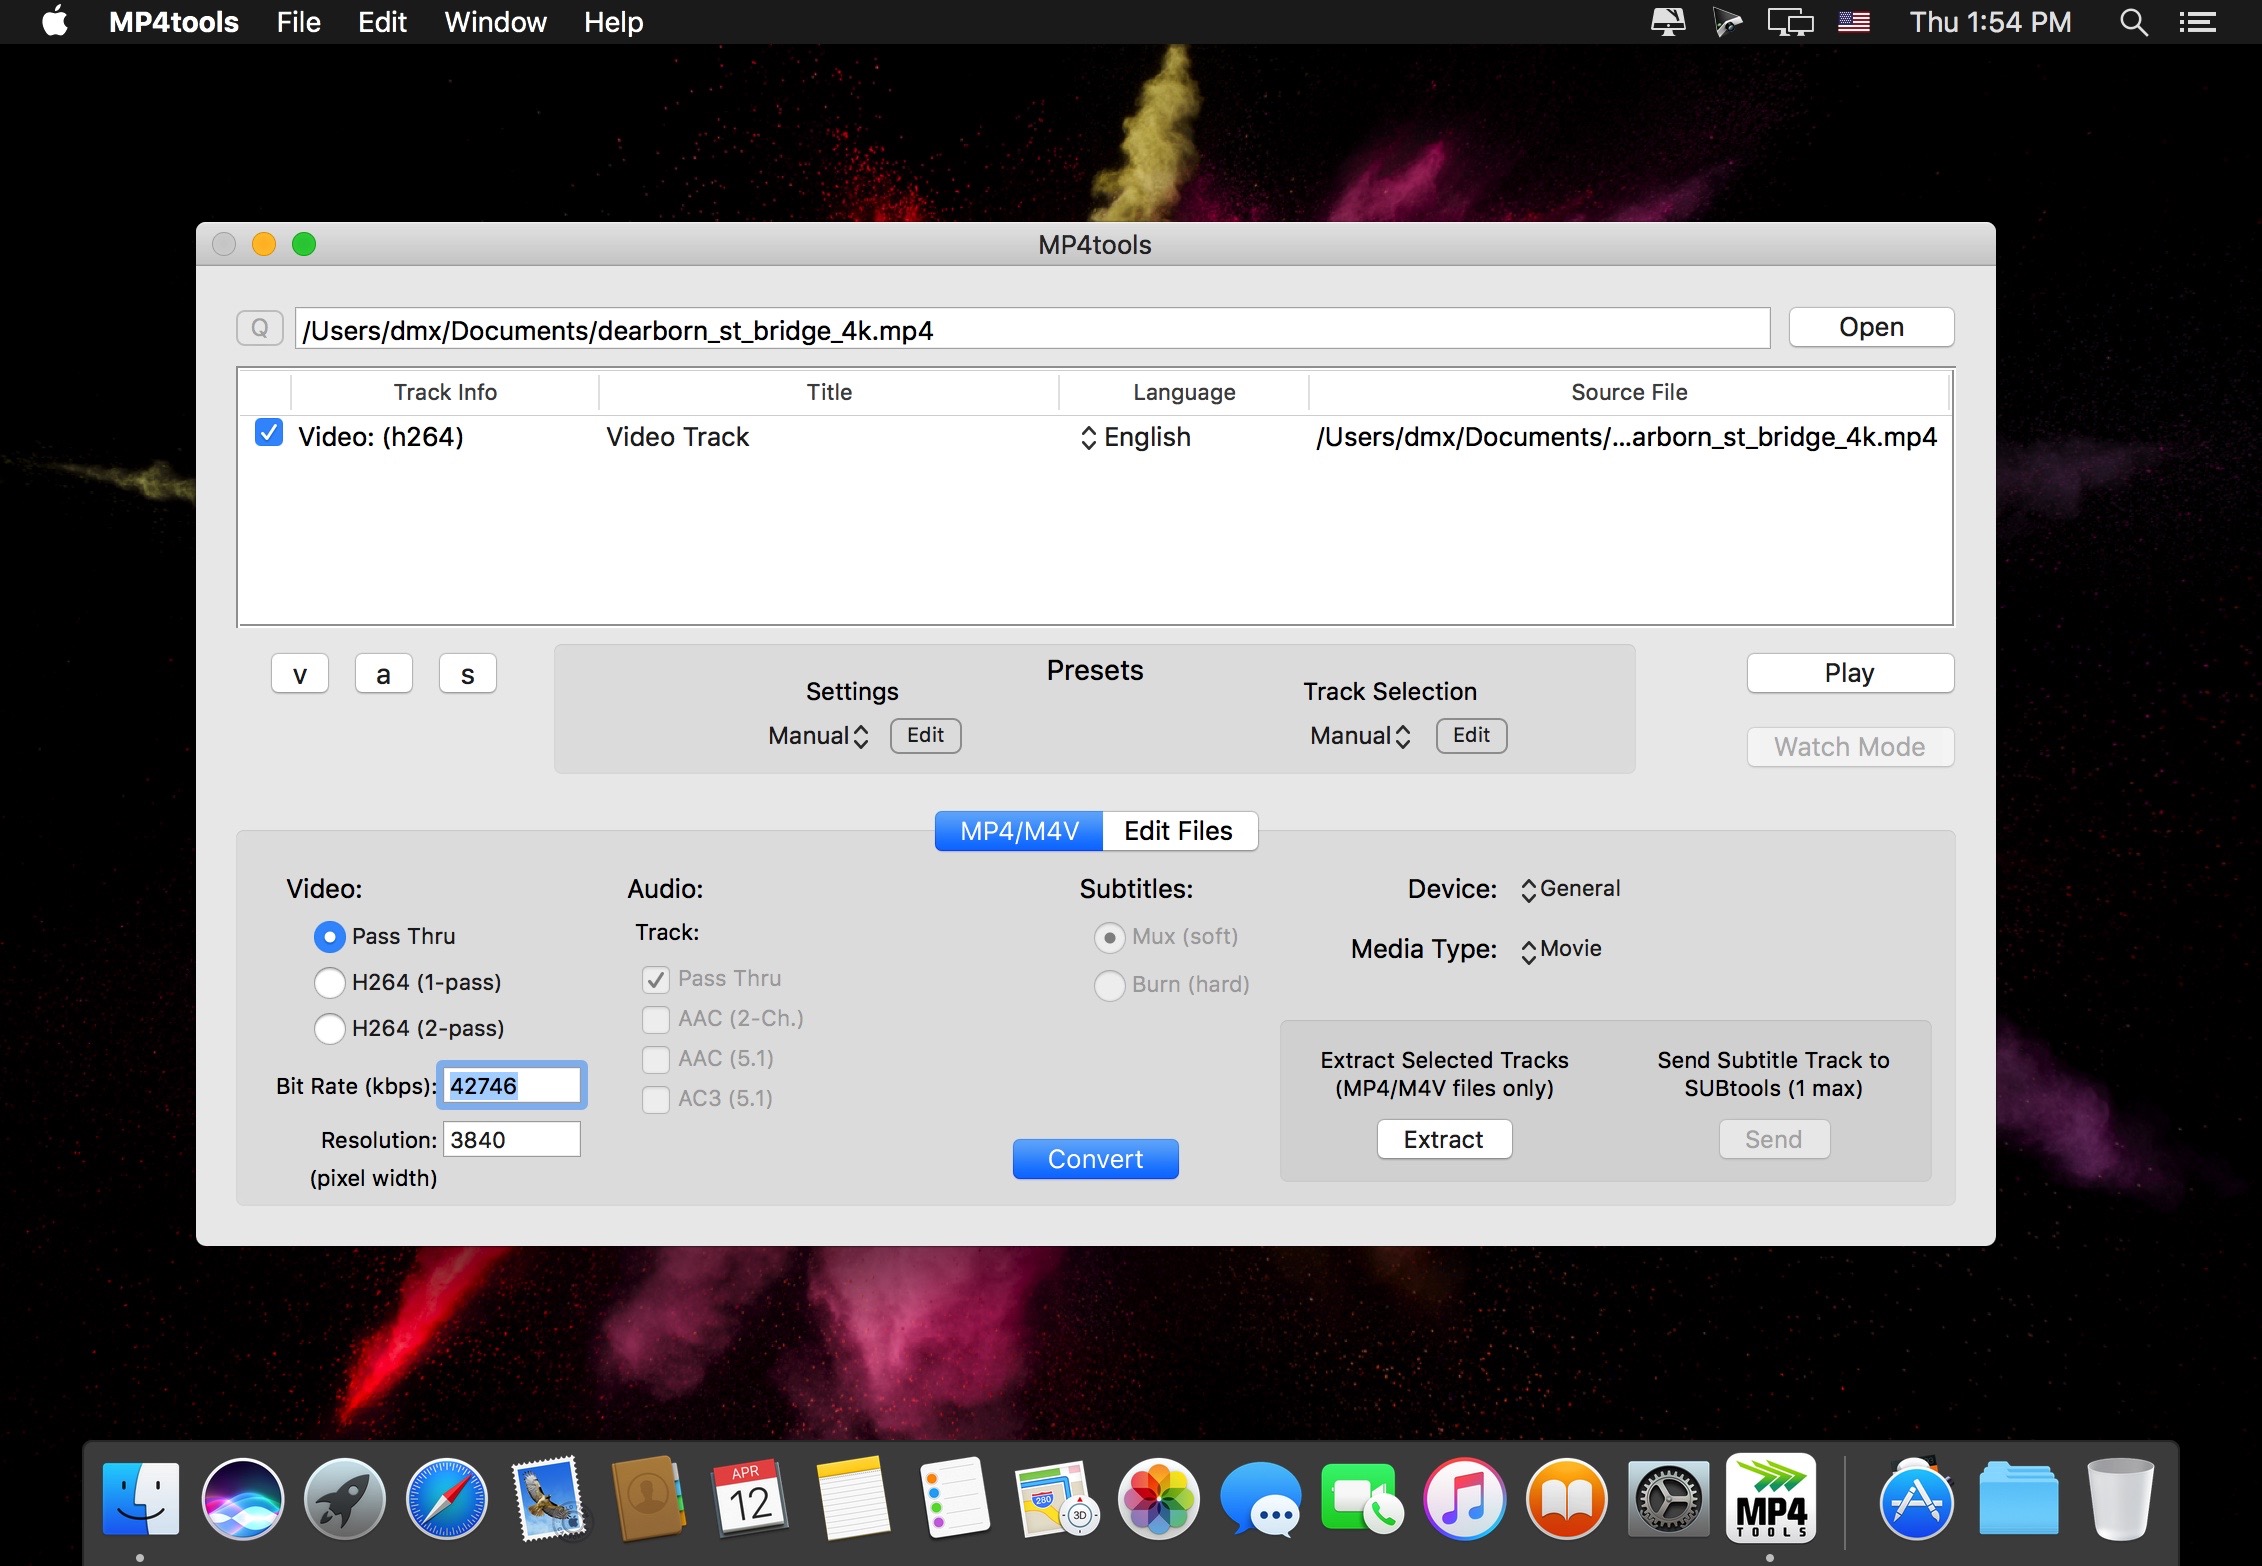Open iBooks from the dock
2262x1566 pixels.
pos(1567,1499)
